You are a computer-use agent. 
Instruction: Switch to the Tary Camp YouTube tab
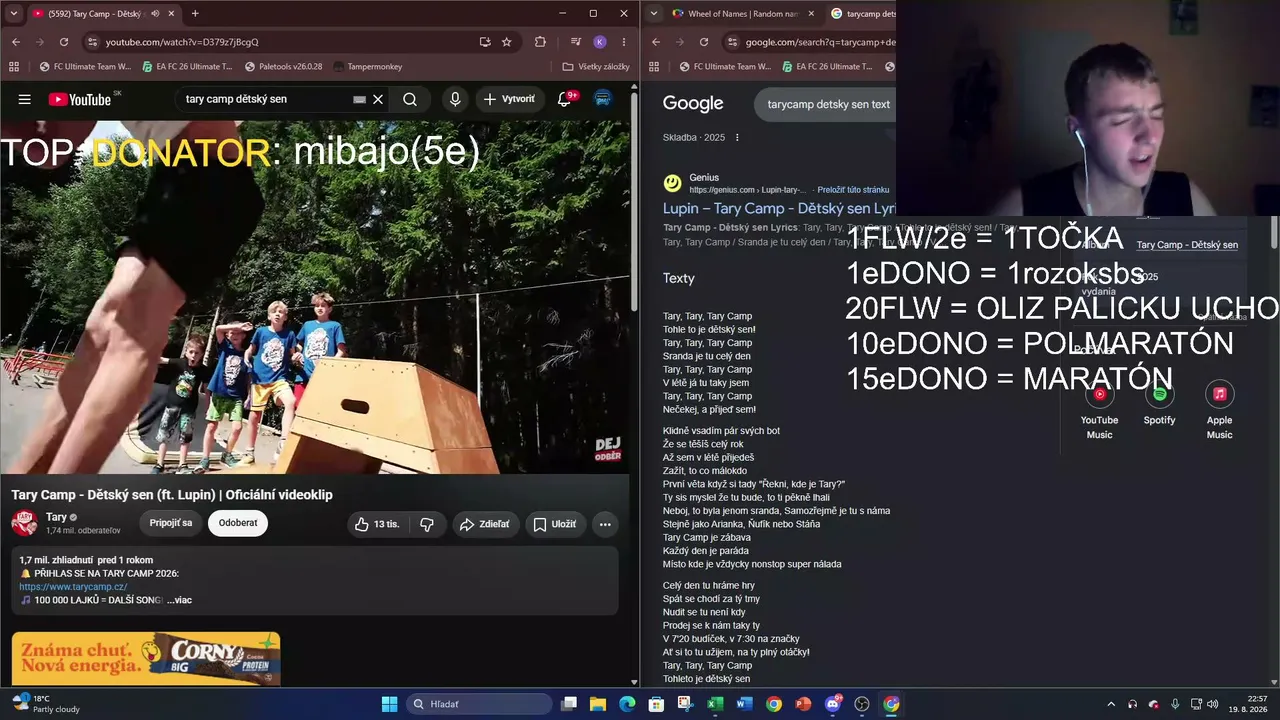100,14
